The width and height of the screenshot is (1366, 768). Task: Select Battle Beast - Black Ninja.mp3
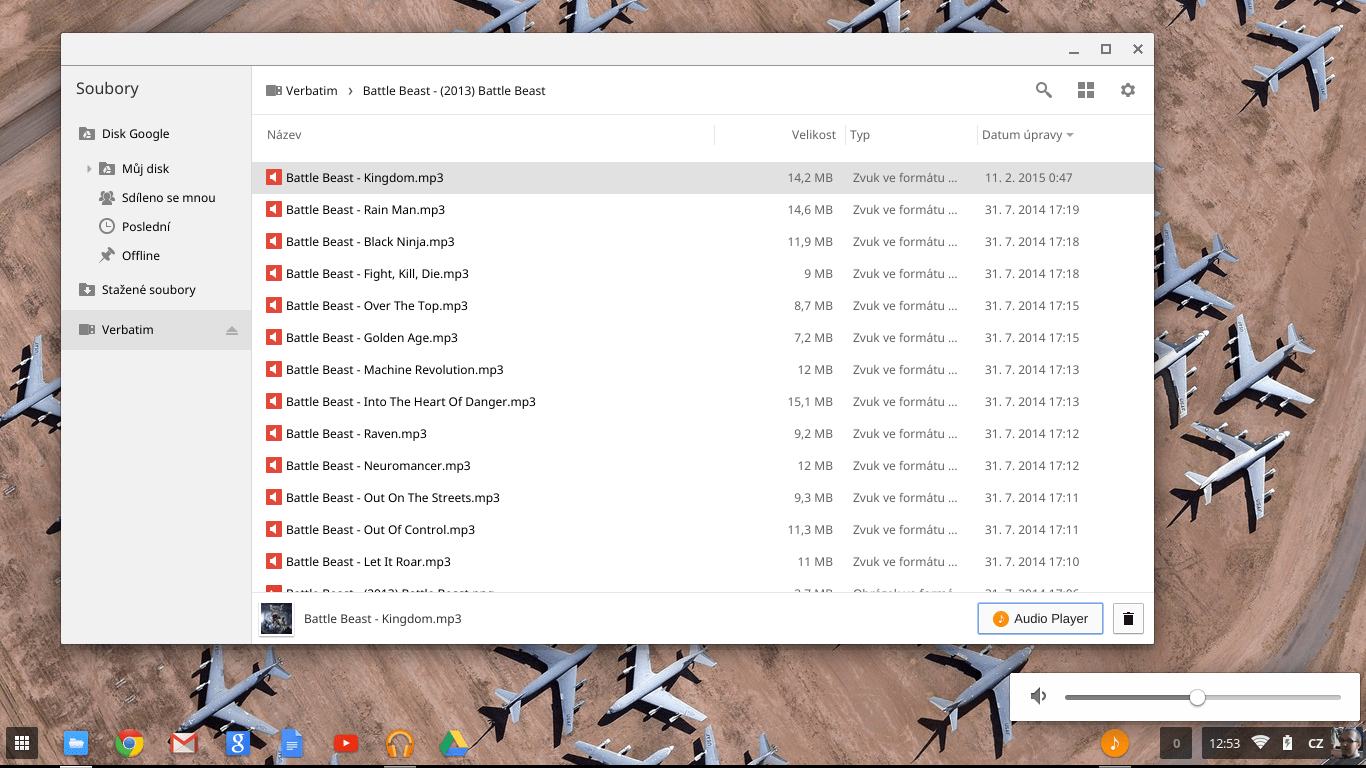coord(702,242)
